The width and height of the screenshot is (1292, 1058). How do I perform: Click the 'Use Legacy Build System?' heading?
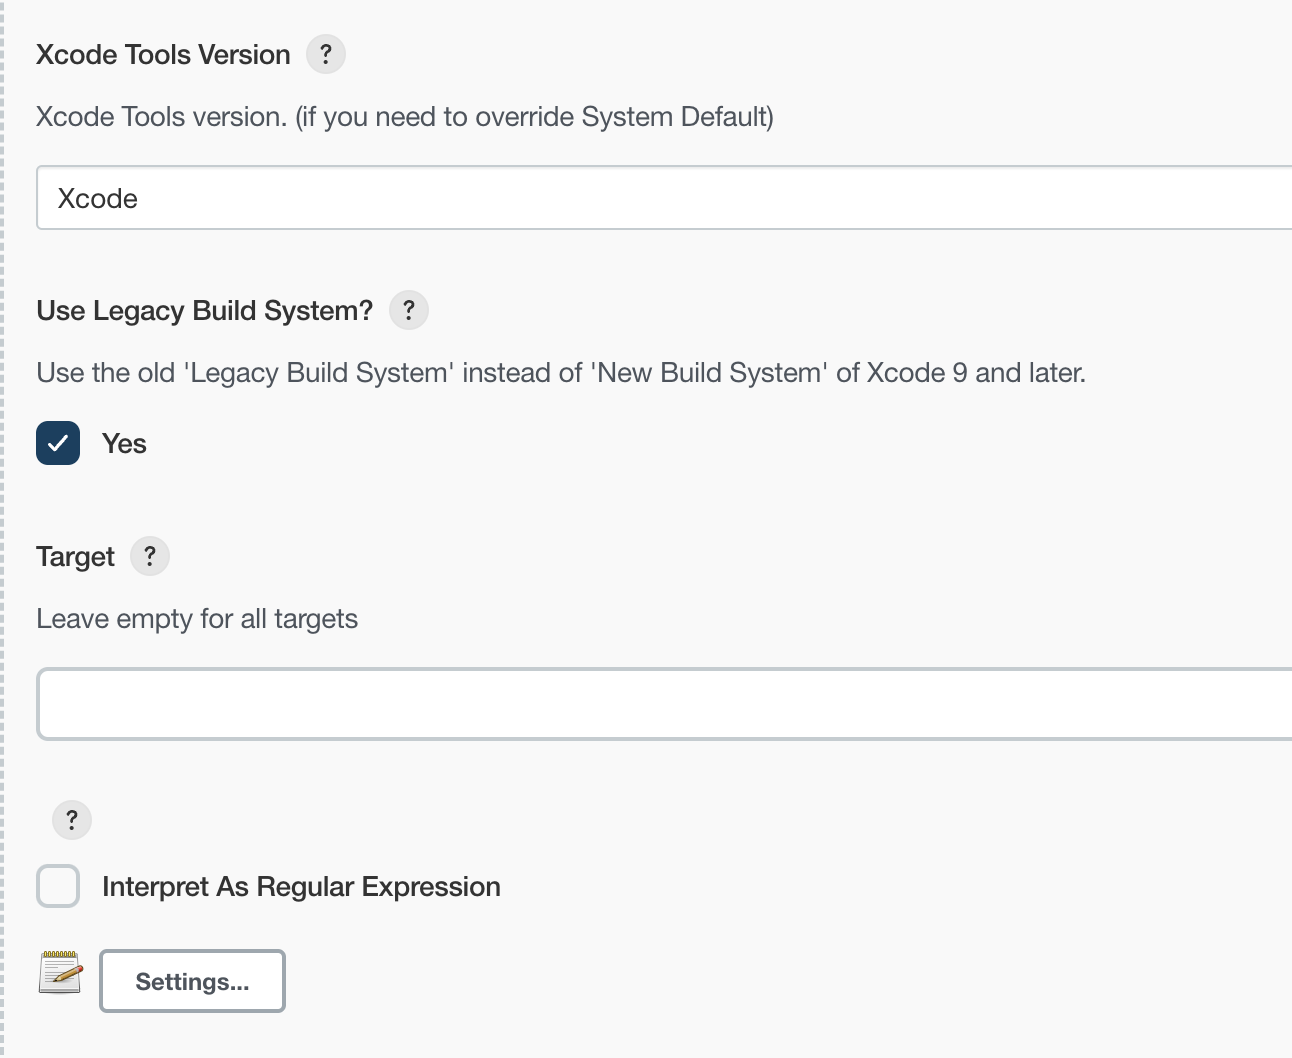204,311
